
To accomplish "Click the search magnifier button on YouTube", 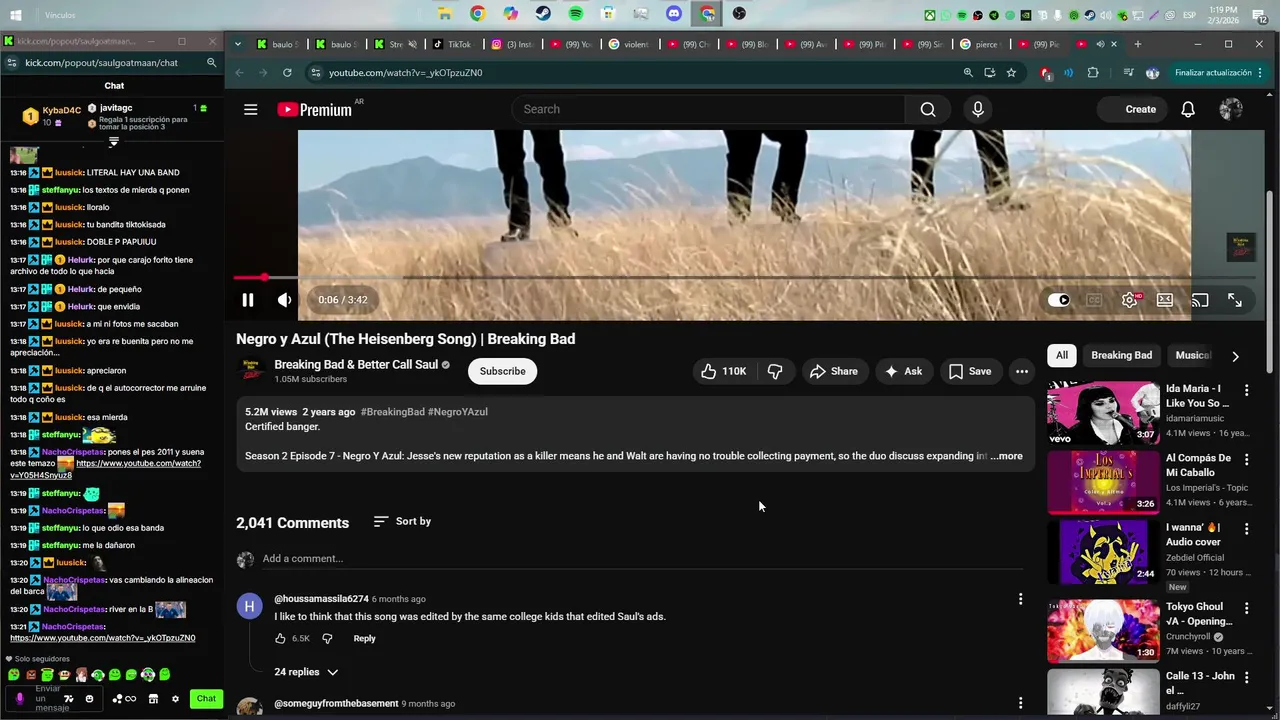I will pyautogui.click(x=928, y=109).
